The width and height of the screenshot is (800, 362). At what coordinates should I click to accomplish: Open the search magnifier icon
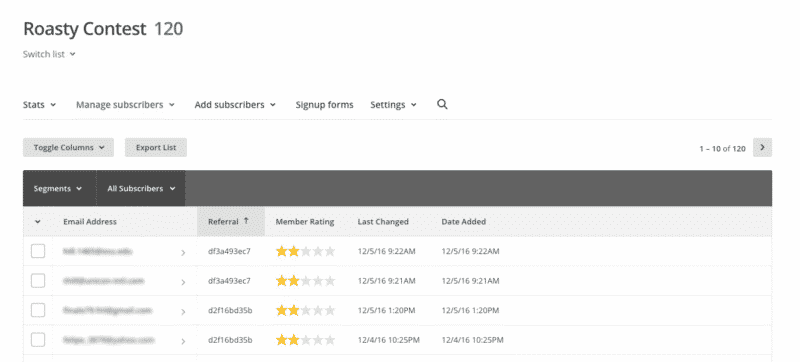click(442, 105)
